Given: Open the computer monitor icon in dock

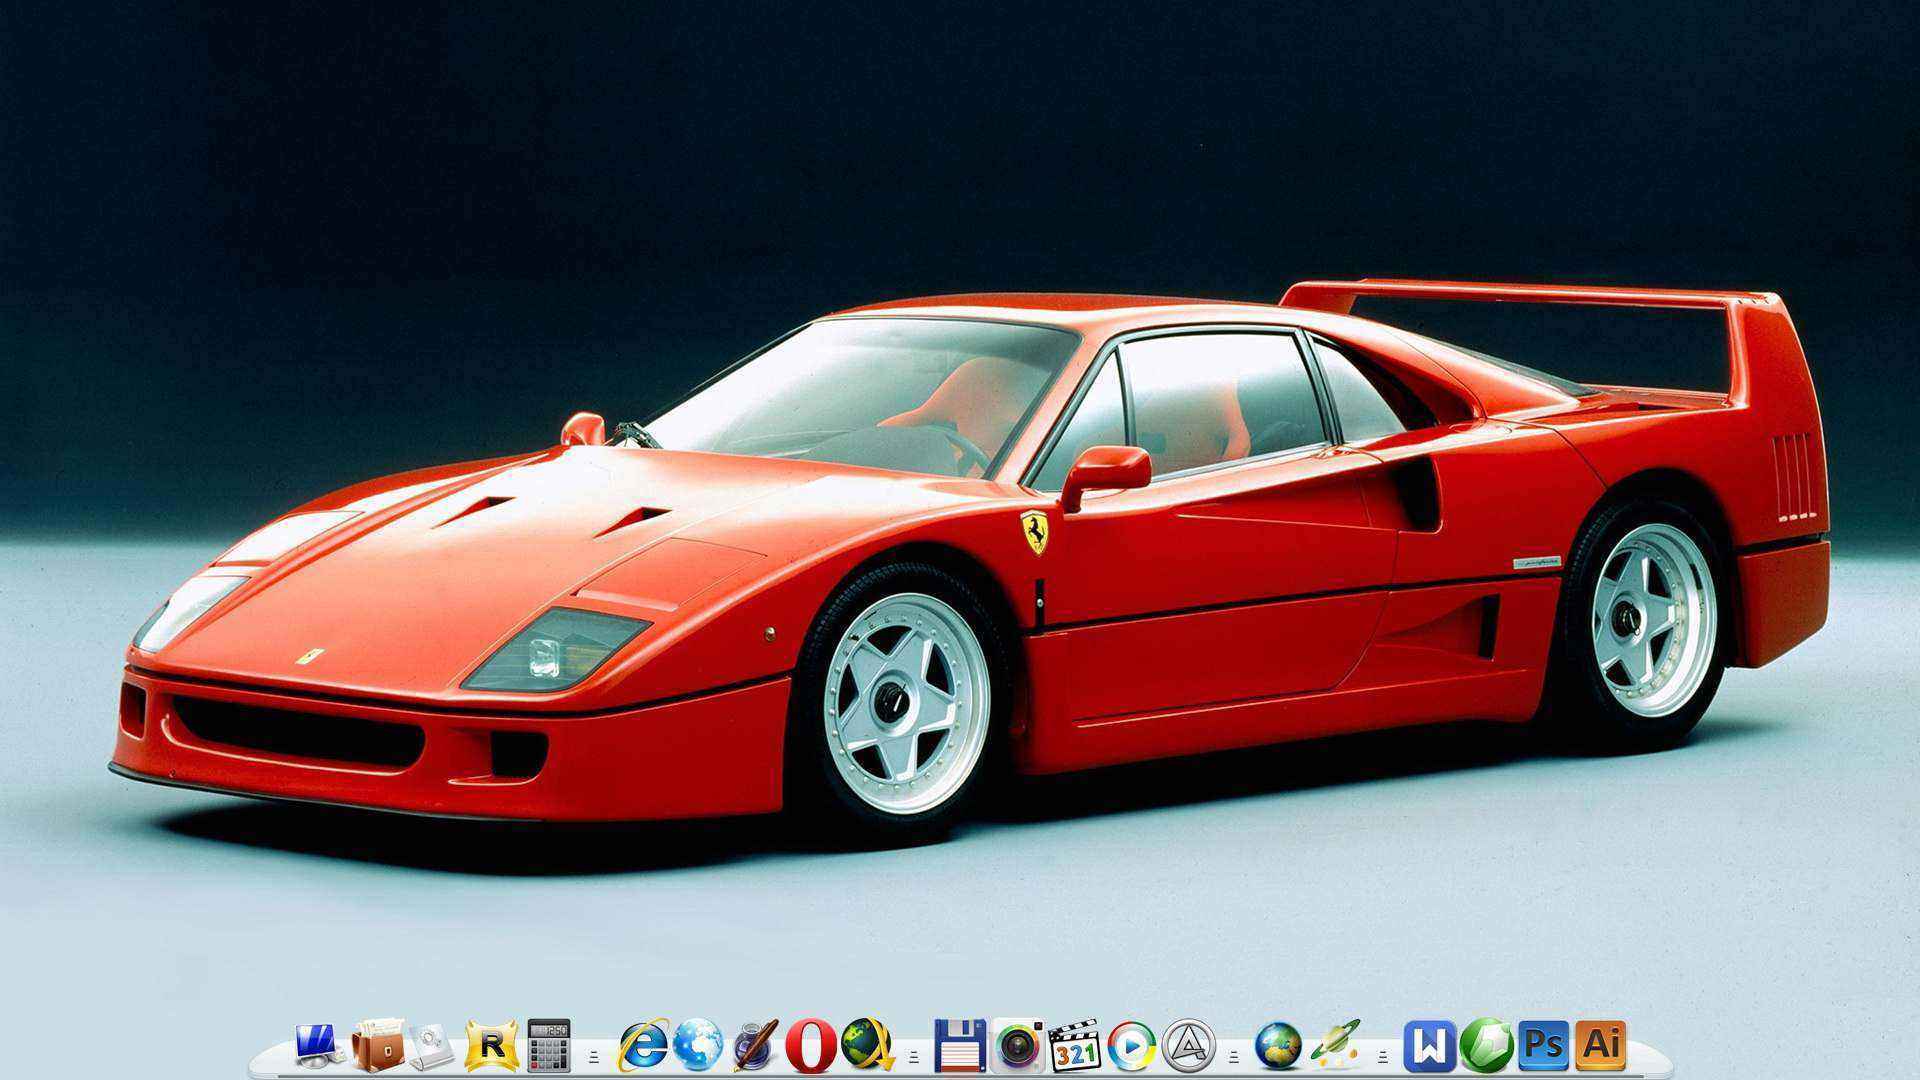Looking at the screenshot, I should 321,1046.
